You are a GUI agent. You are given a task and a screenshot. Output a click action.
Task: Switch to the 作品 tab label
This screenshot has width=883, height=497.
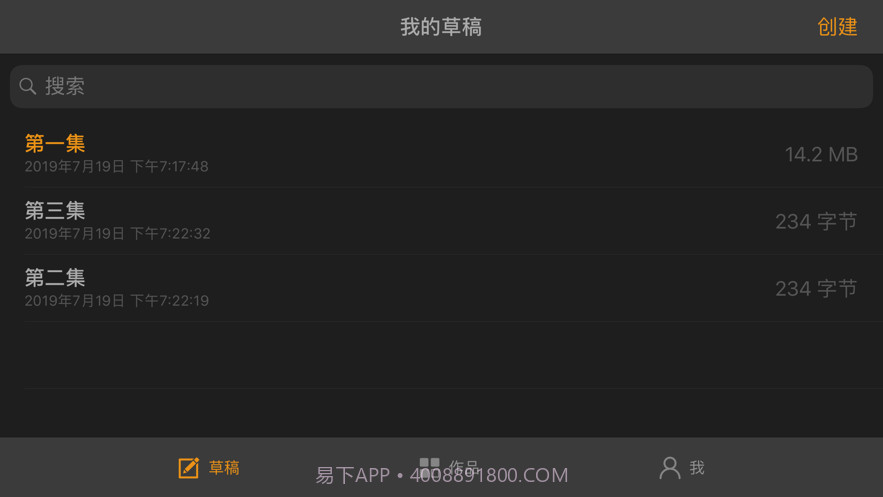(x=464, y=465)
